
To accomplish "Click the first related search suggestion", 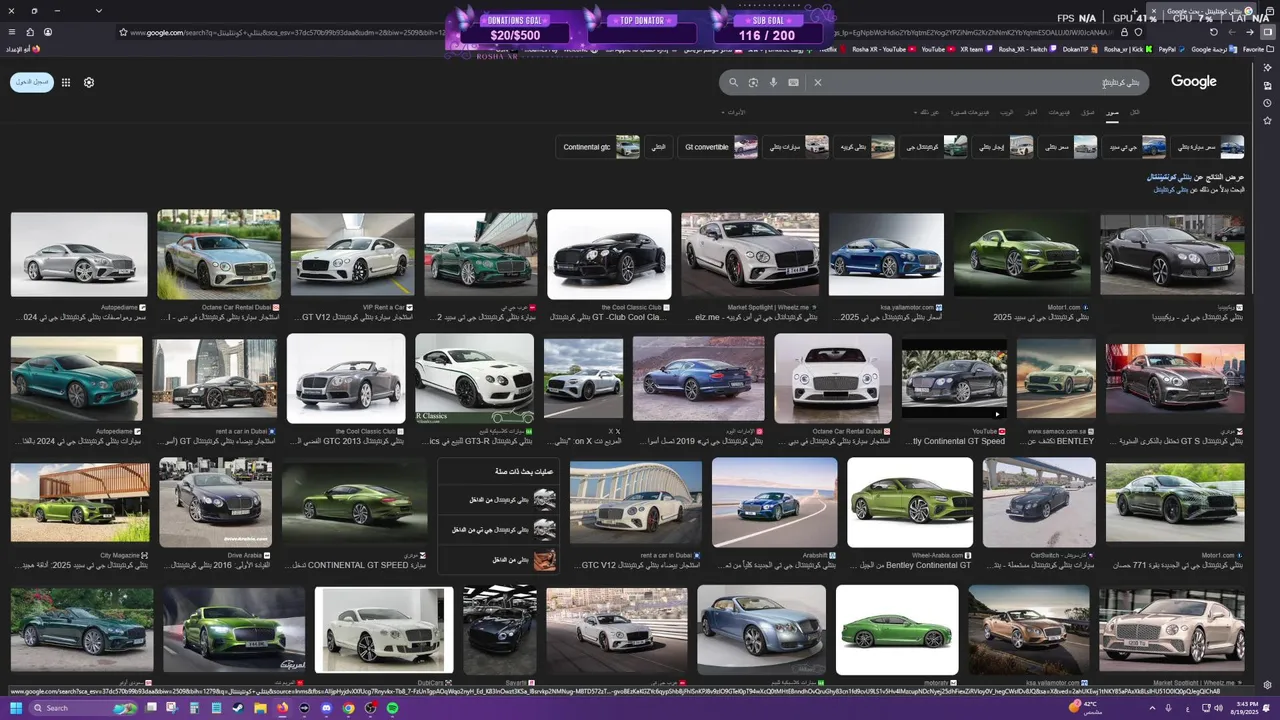I will tap(498, 499).
